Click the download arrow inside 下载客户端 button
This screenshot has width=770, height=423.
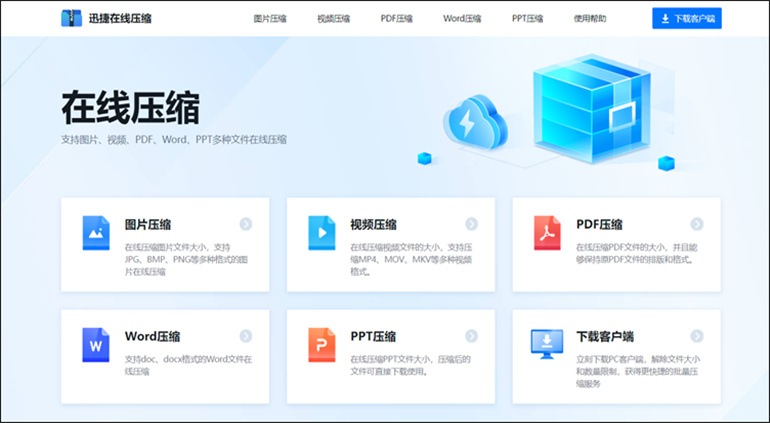click(665, 19)
